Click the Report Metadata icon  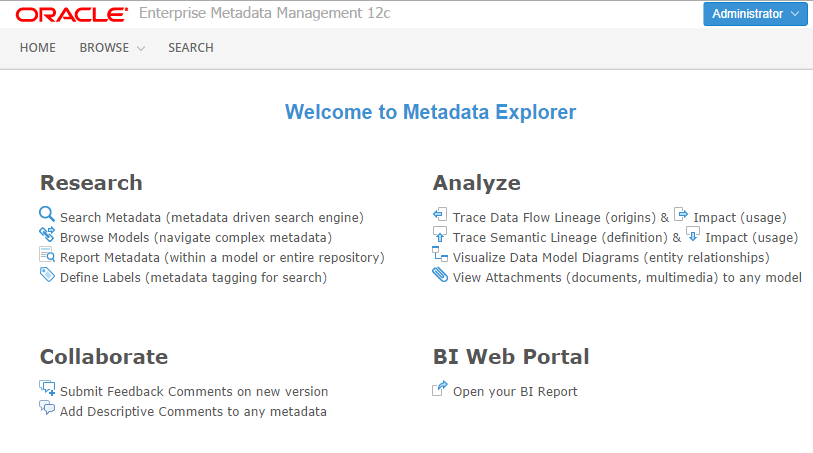click(x=47, y=255)
